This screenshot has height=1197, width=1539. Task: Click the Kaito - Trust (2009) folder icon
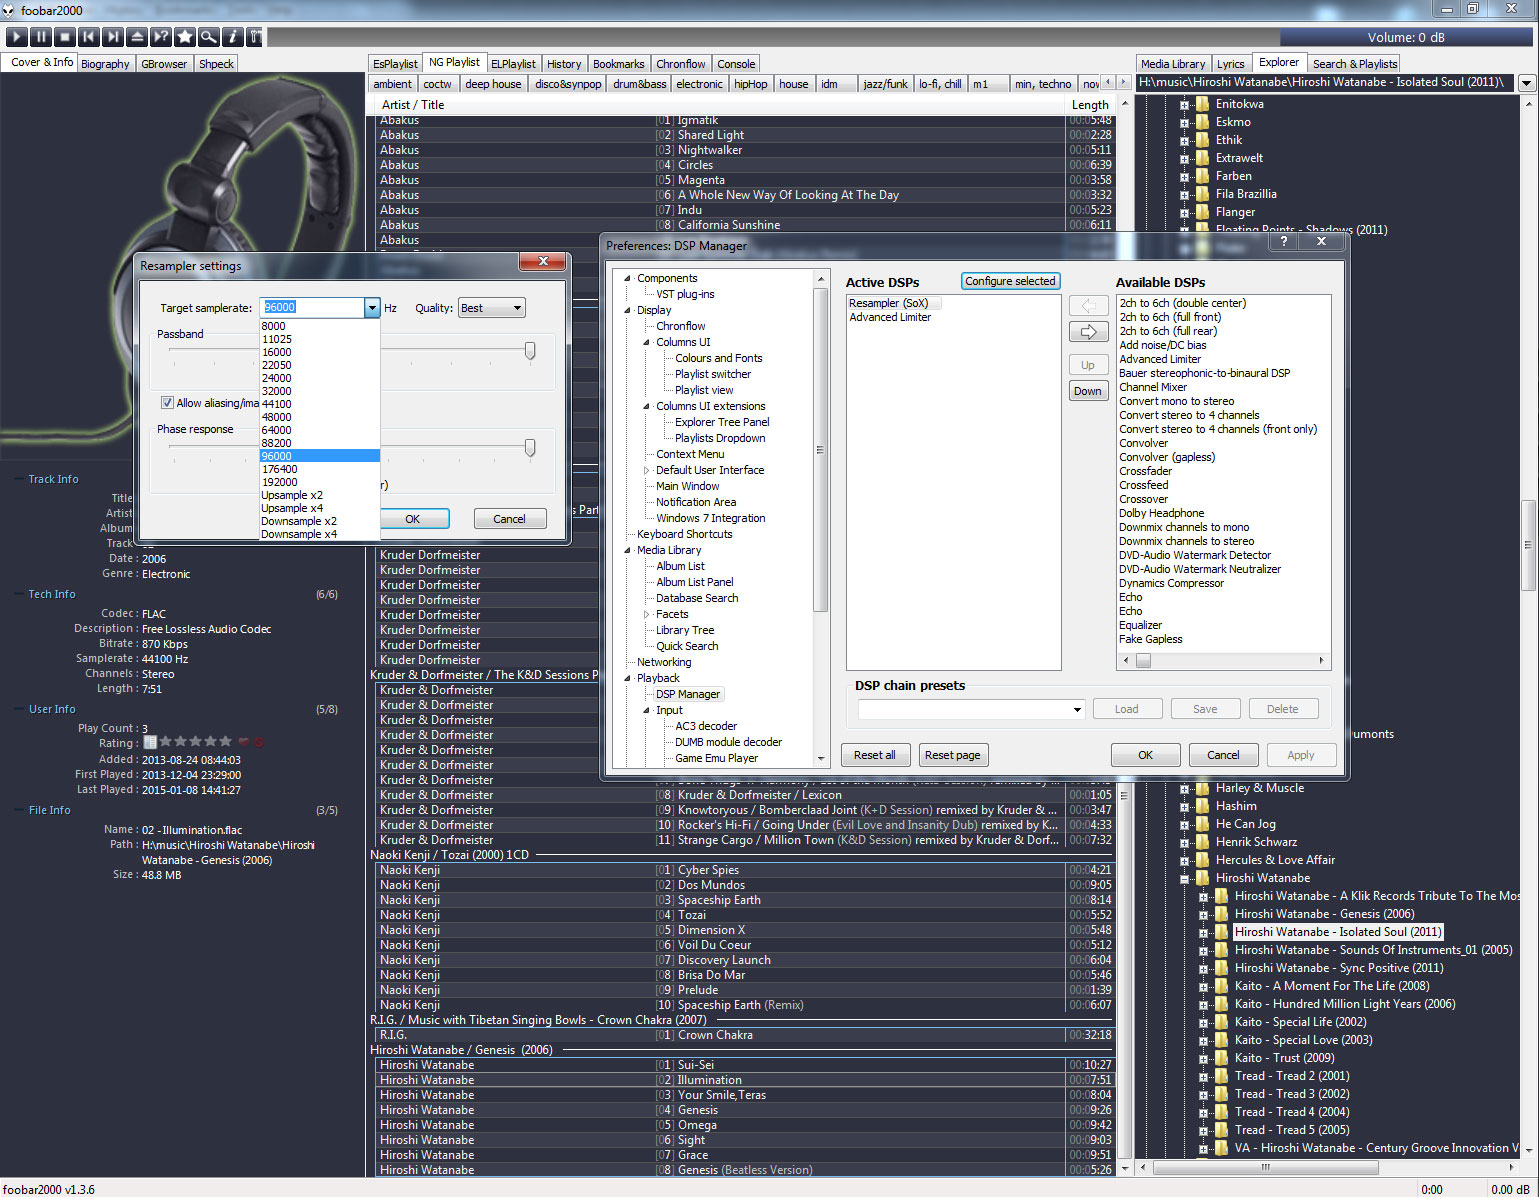point(1221,1058)
